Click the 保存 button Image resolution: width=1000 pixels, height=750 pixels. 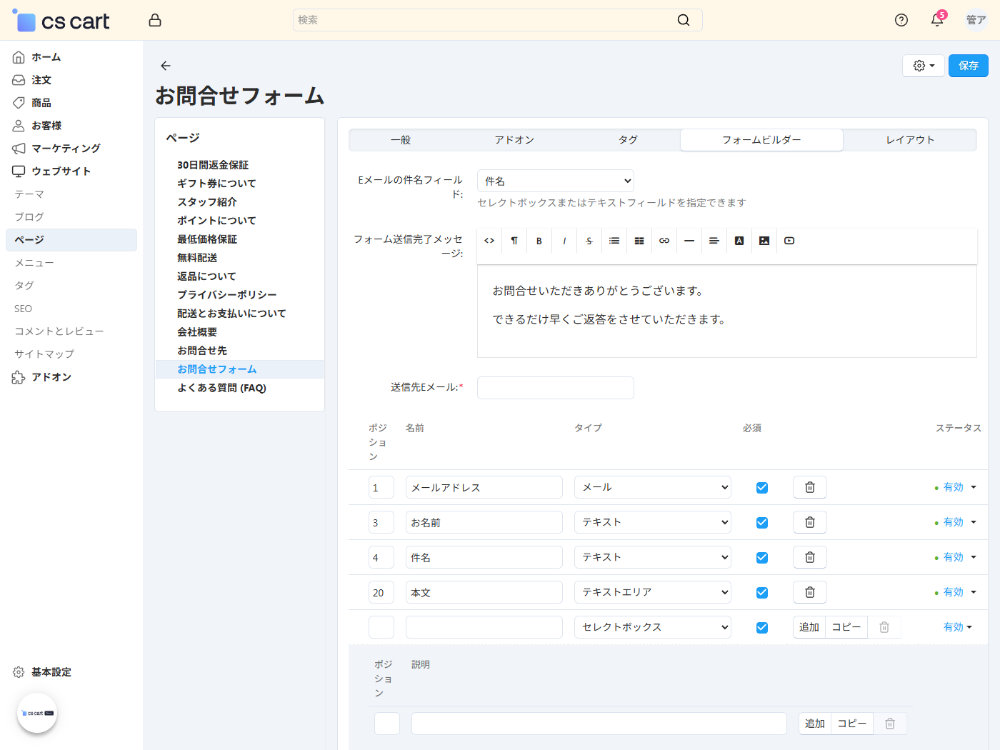tap(967, 65)
